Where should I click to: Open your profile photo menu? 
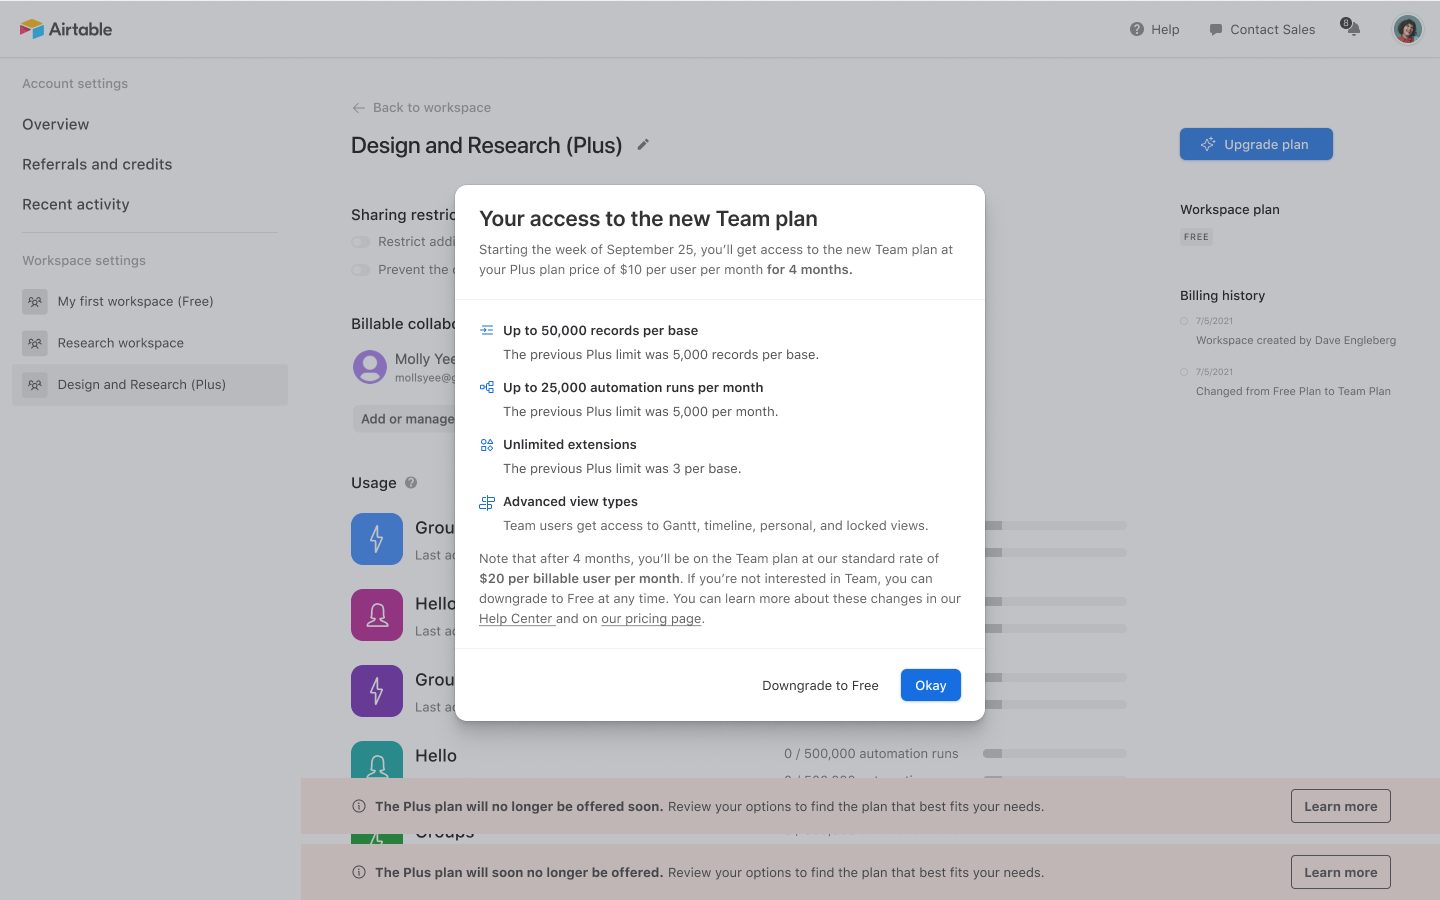coord(1407,29)
